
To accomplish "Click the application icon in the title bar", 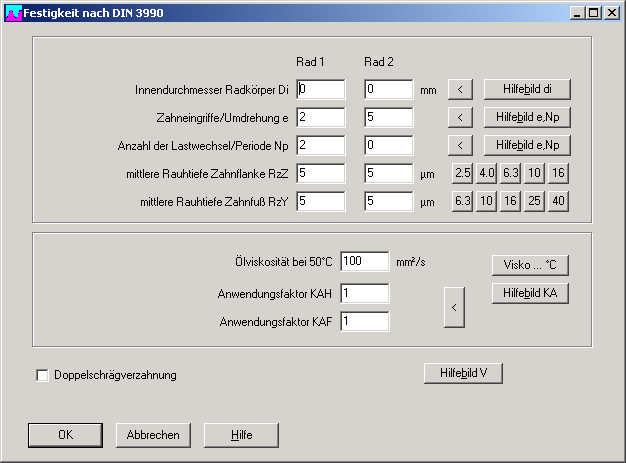I will (x=13, y=12).
